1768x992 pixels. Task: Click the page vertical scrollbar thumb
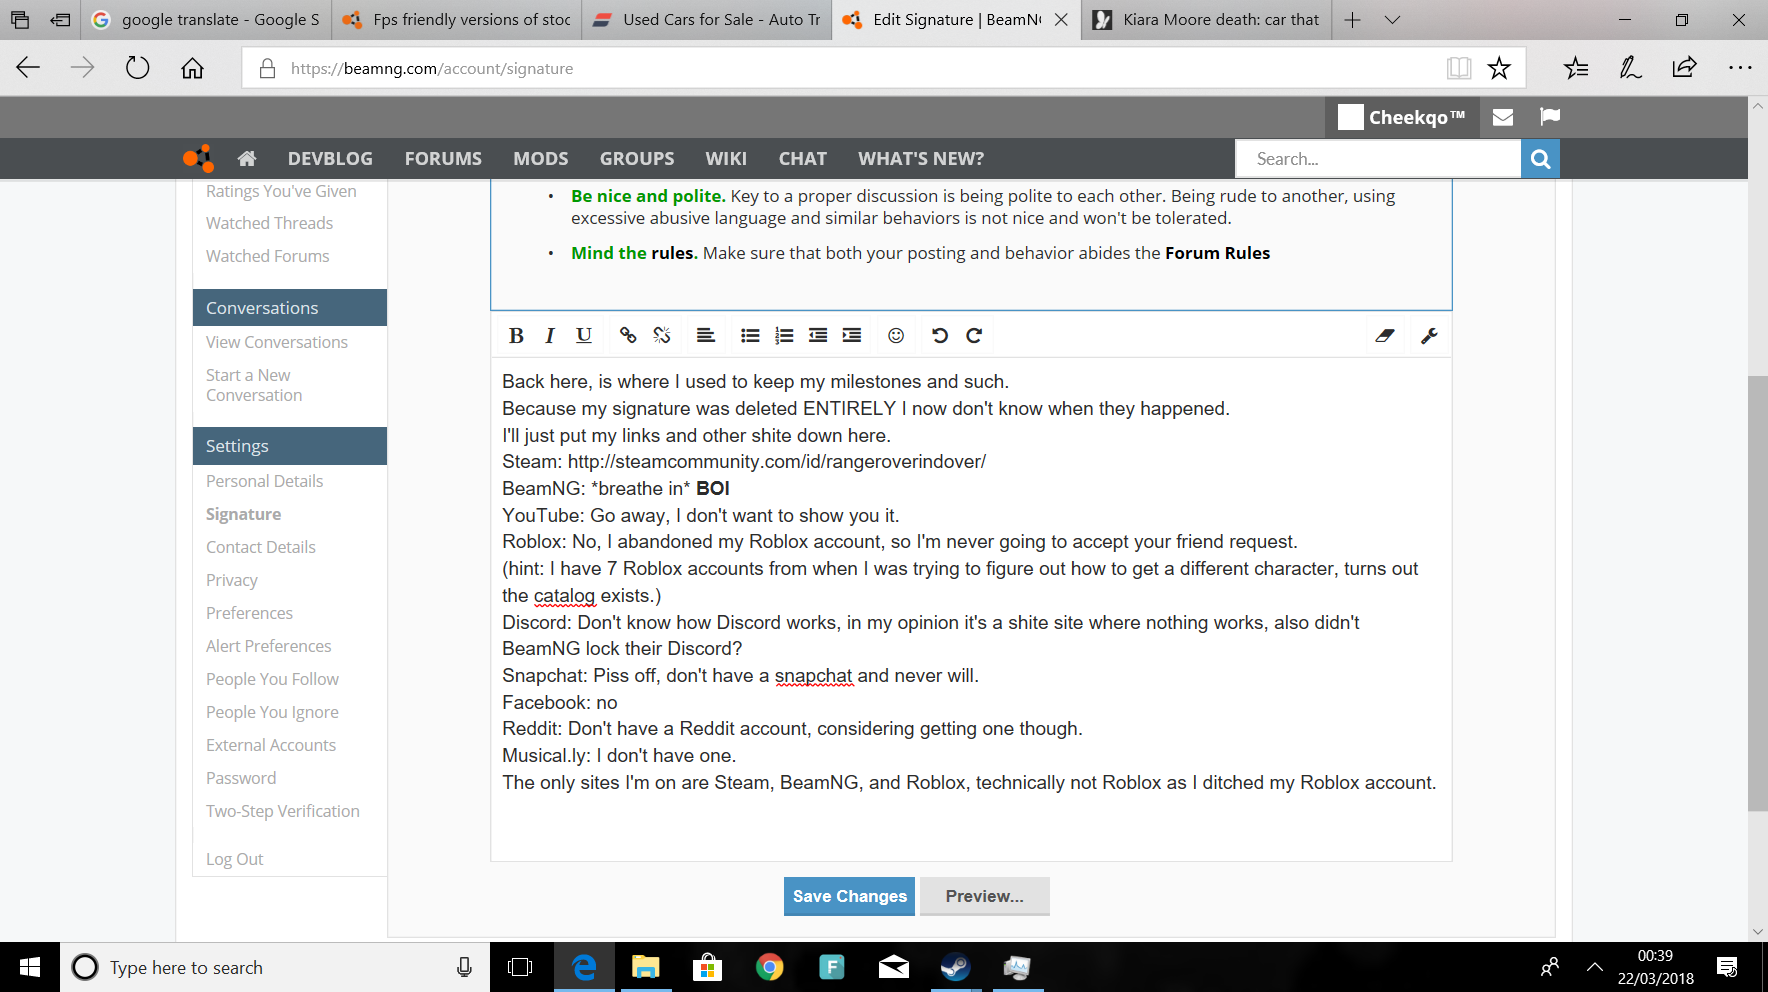(1757, 593)
